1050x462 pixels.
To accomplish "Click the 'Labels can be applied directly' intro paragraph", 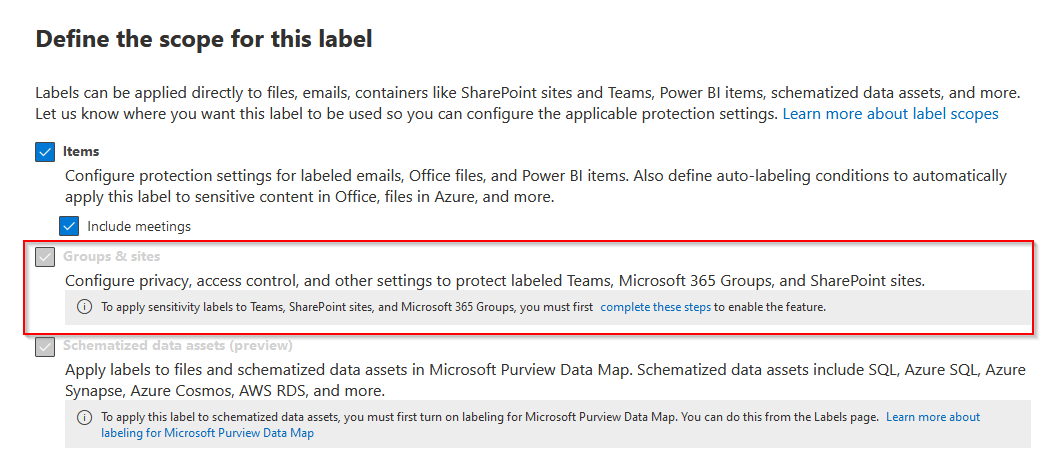I will click(527, 92).
